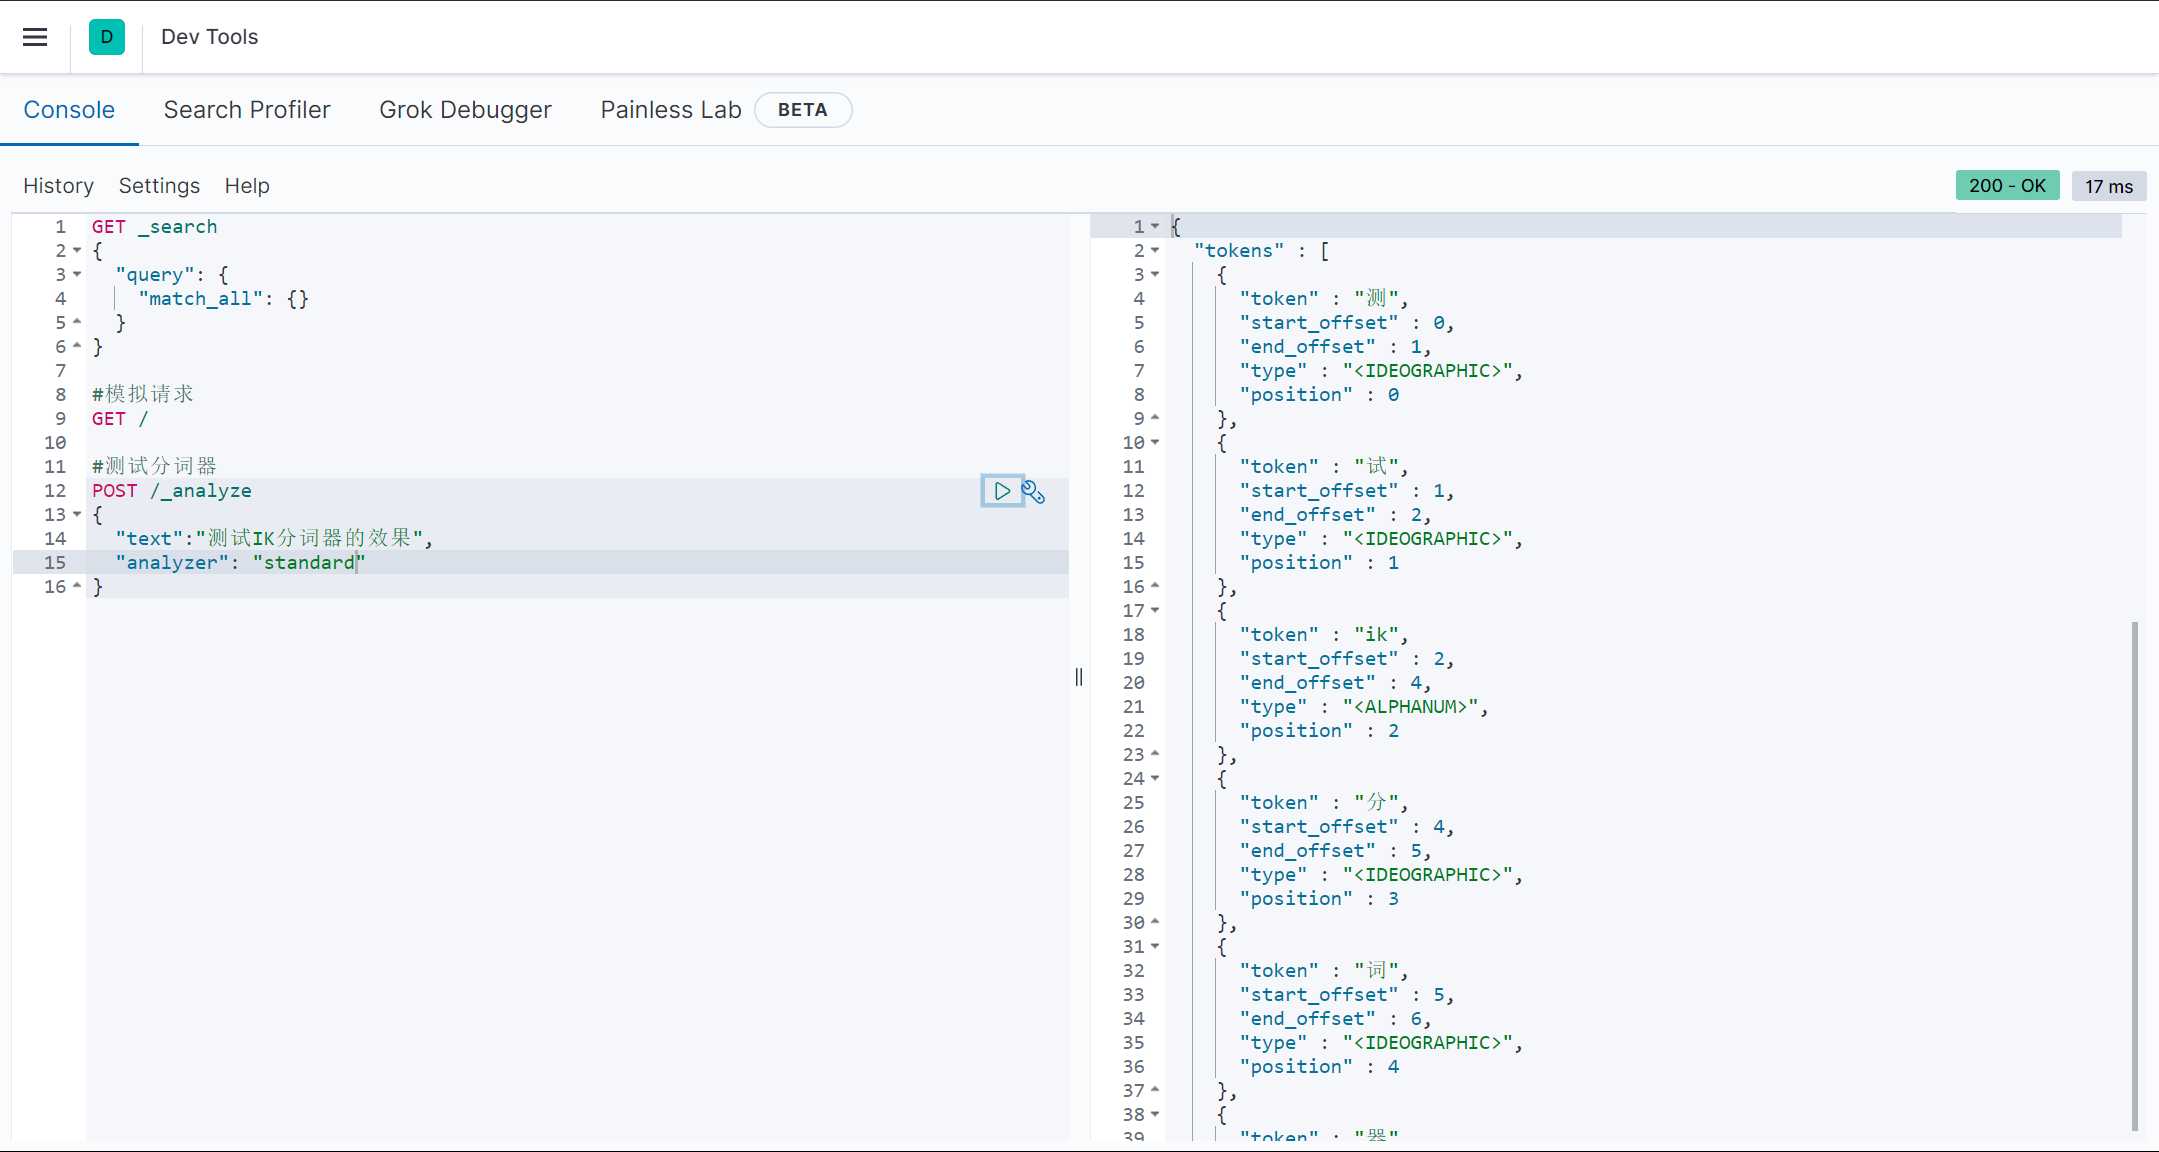Collapse the analyze body at line 13
Image resolution: width=2159 pixels, height=1152 pixels.
coord(77,515)
